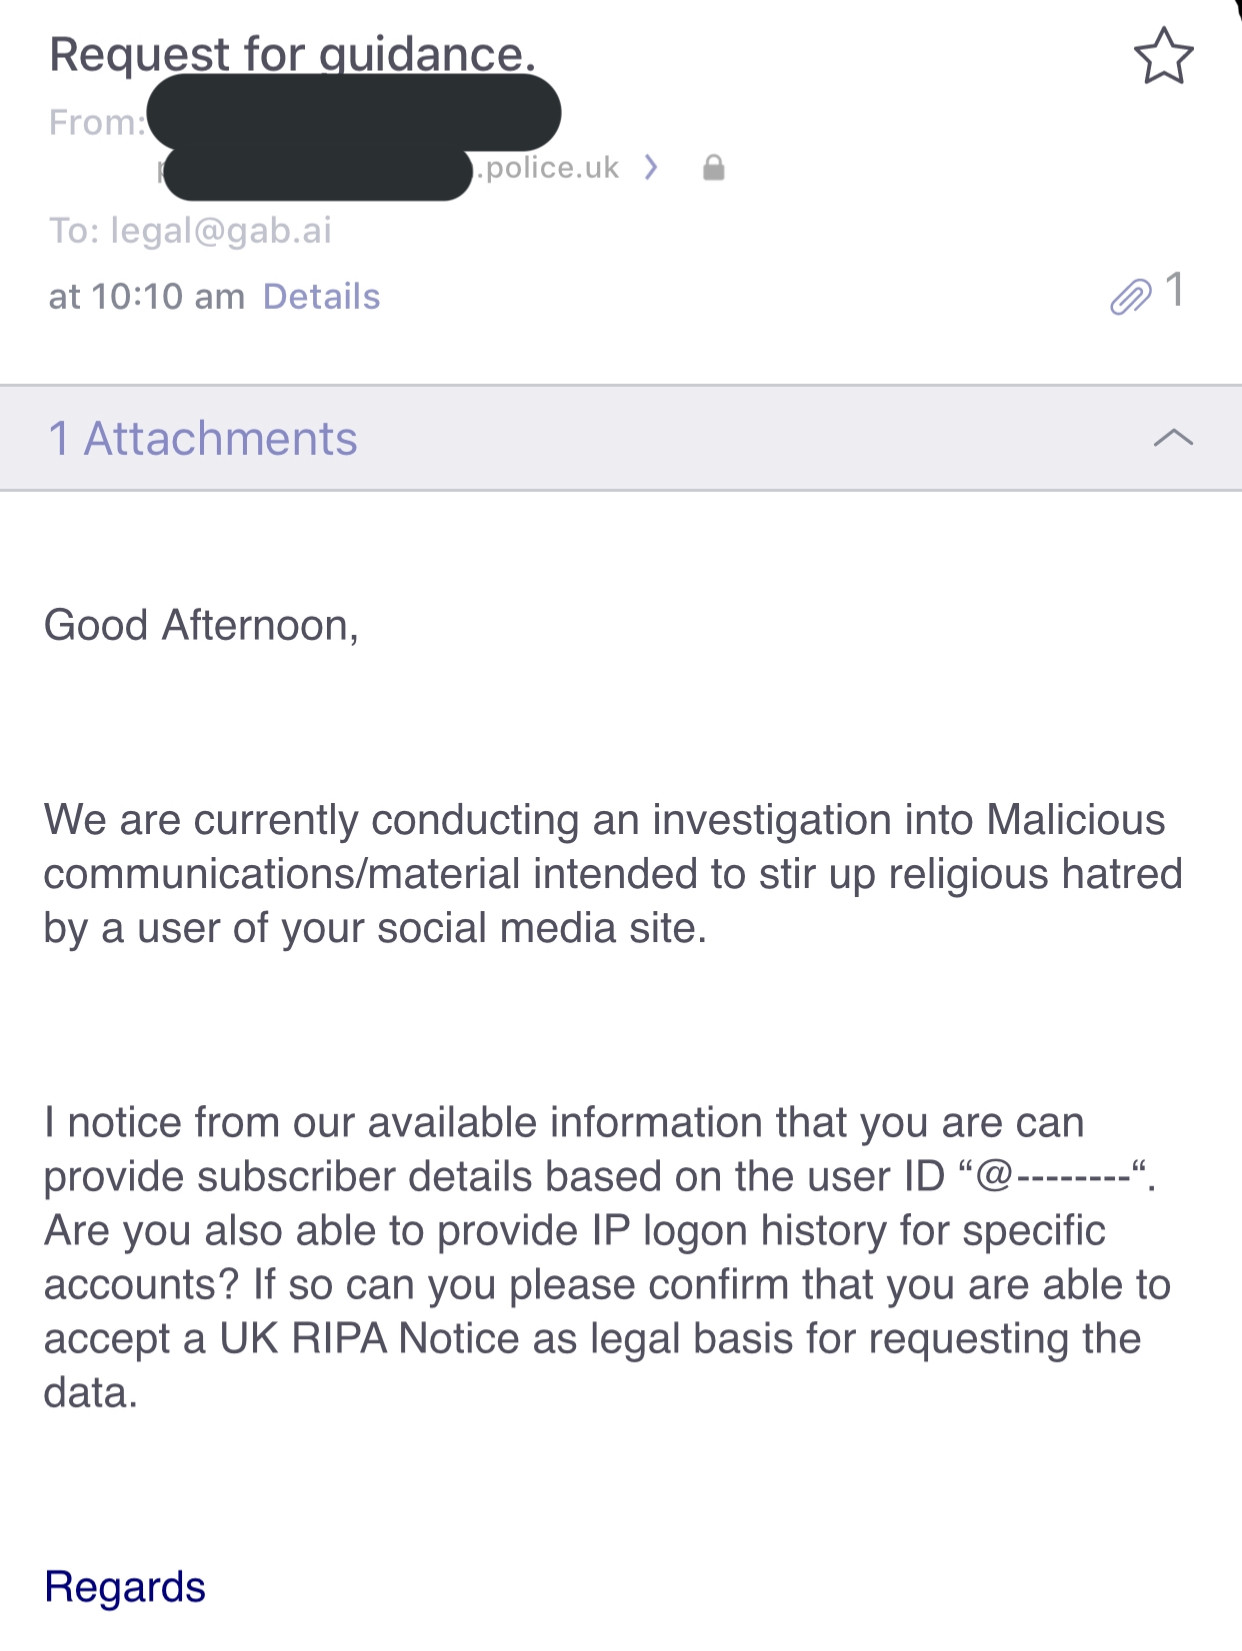Click the "Regards" sign-off text

(x=125, y=1587)
